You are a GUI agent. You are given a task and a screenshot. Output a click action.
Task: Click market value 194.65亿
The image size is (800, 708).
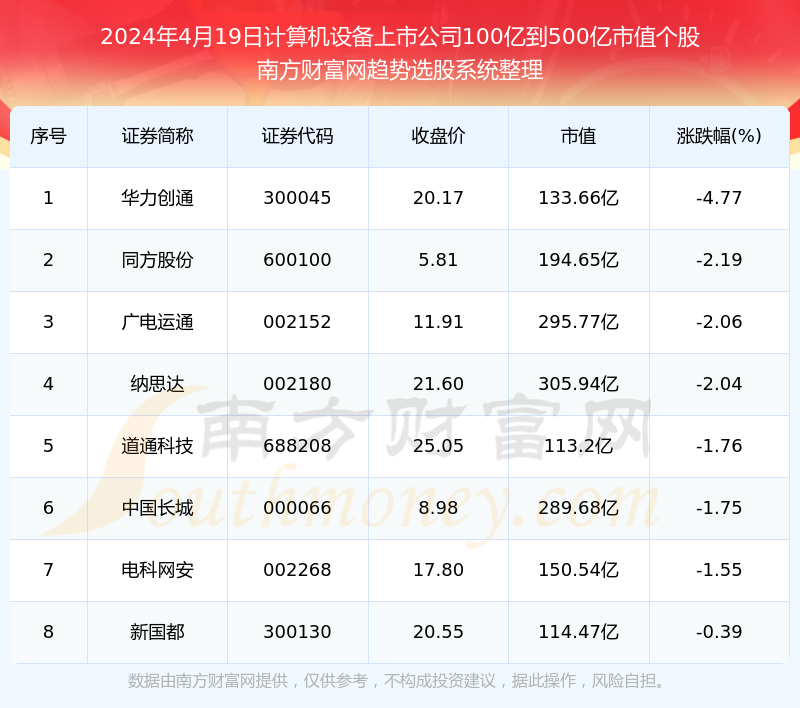click(x=579, y=260)
